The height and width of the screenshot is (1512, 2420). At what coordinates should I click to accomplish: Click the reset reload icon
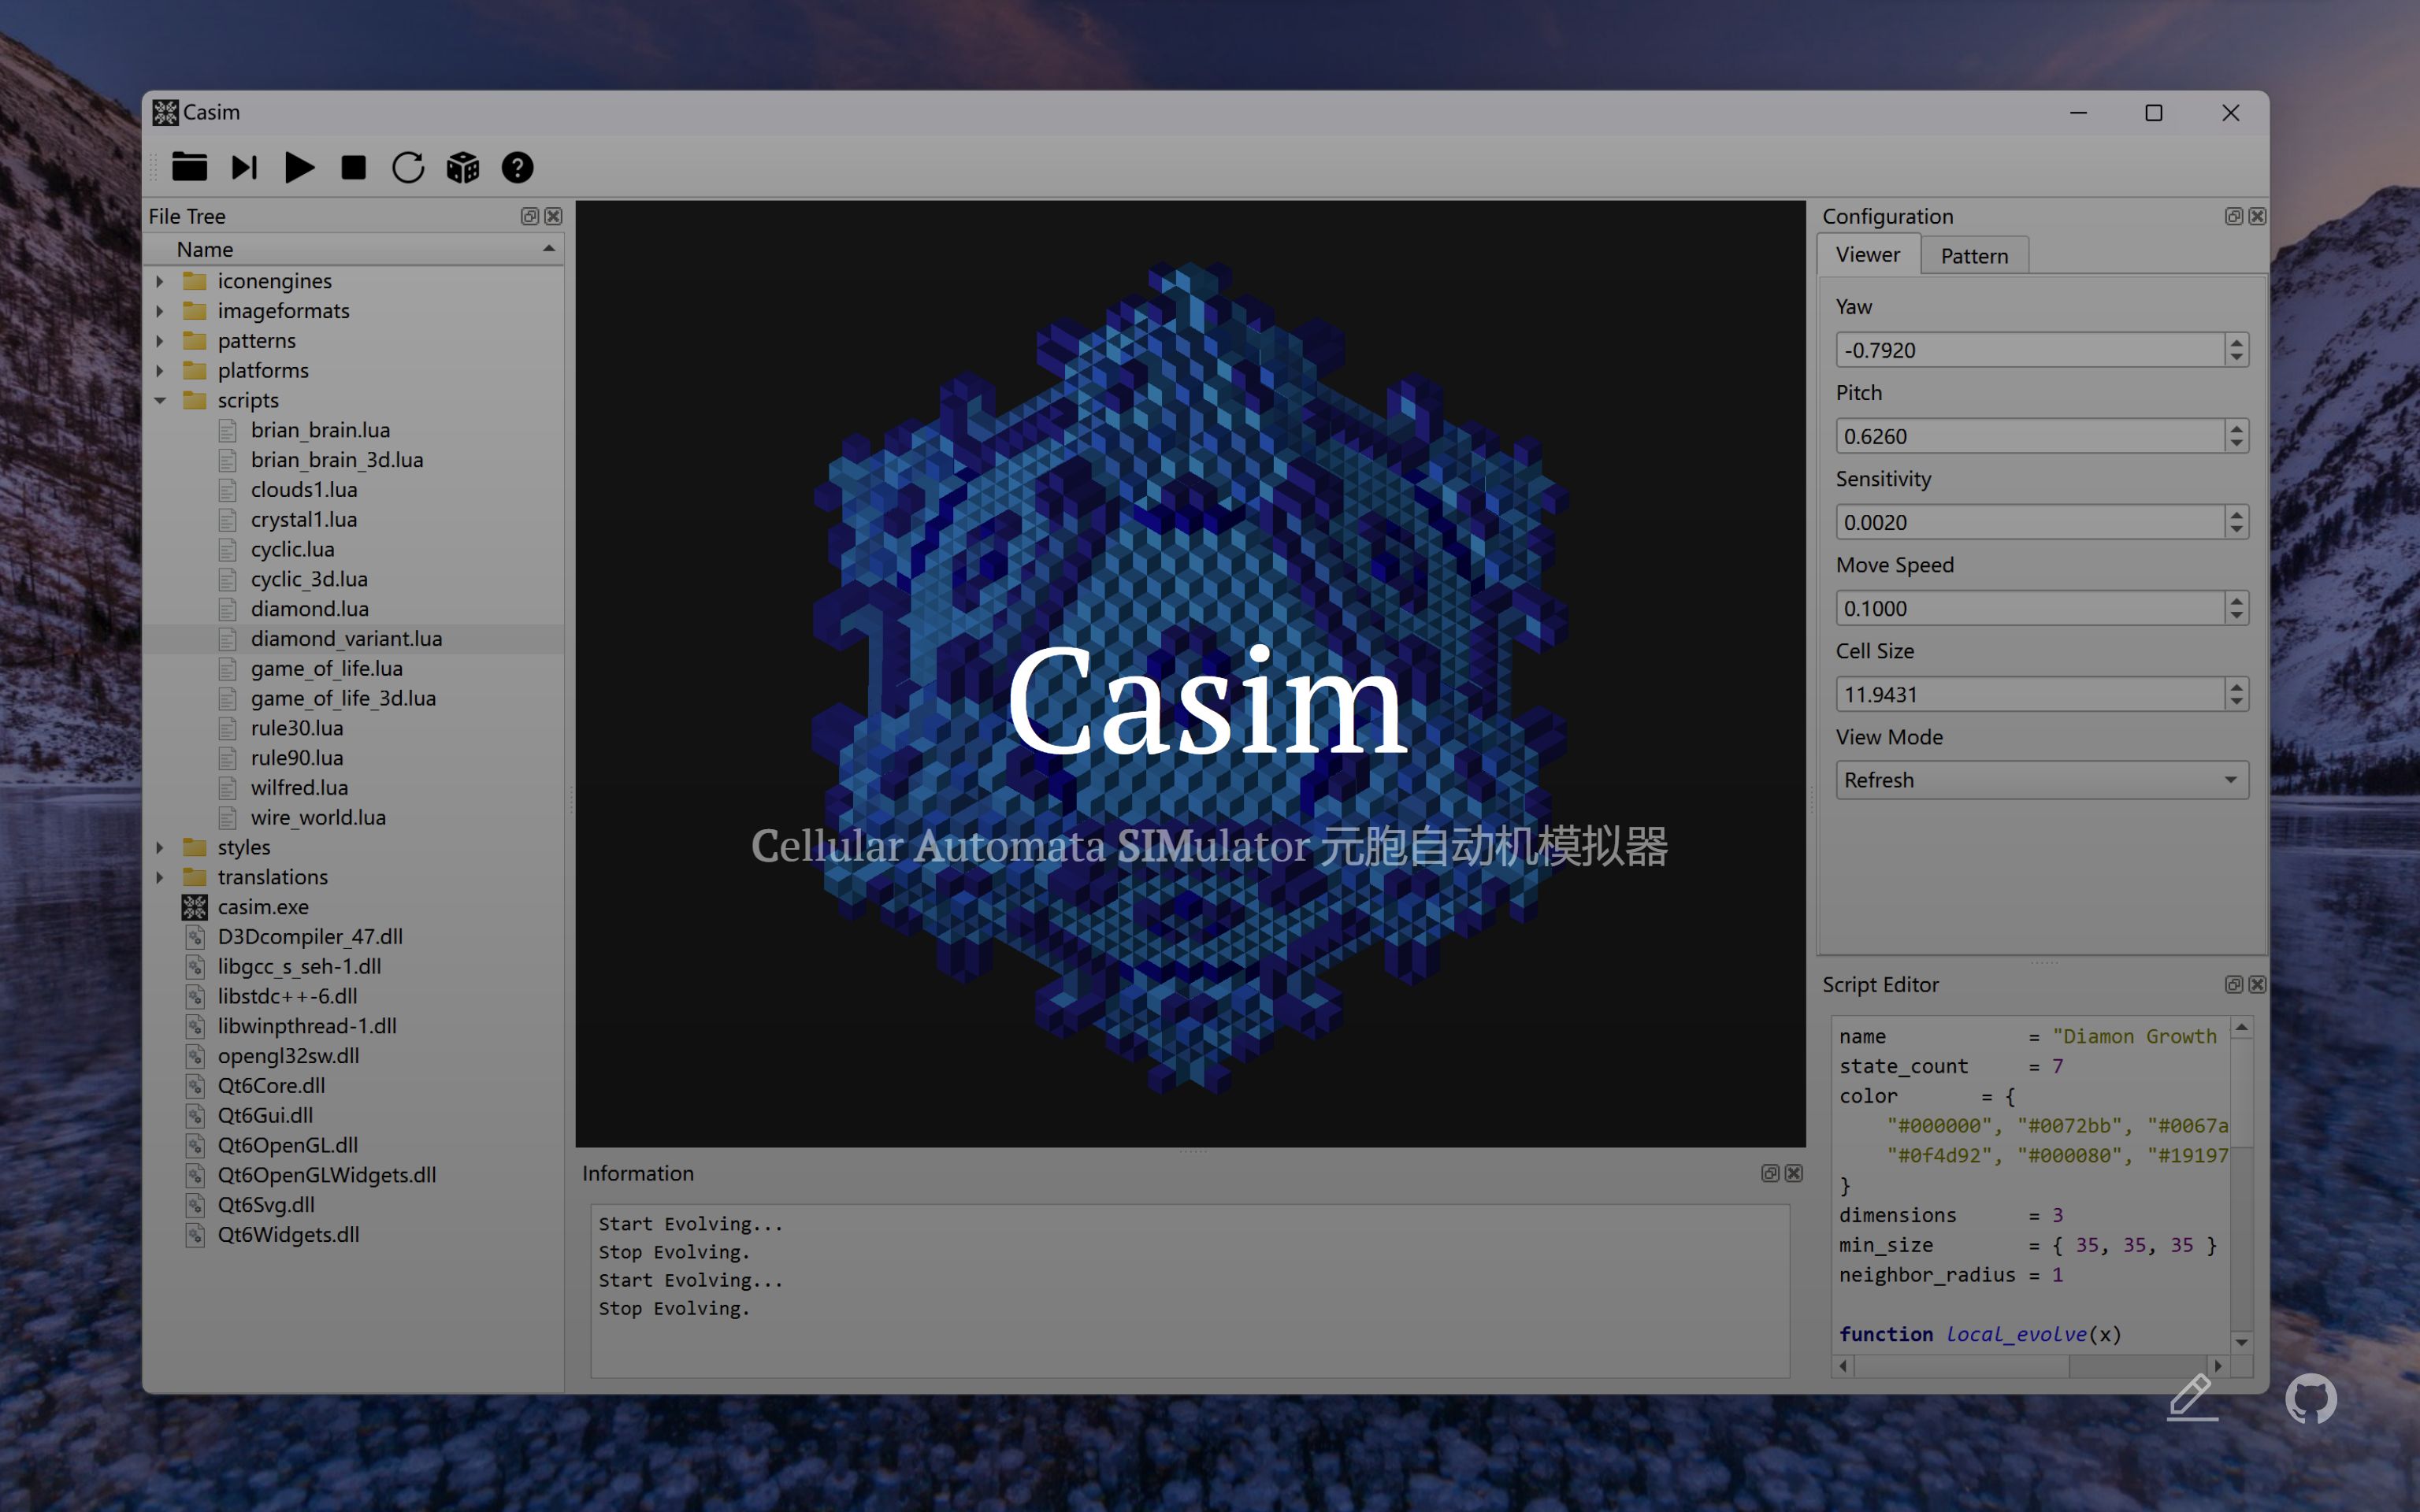click(408, 167)
